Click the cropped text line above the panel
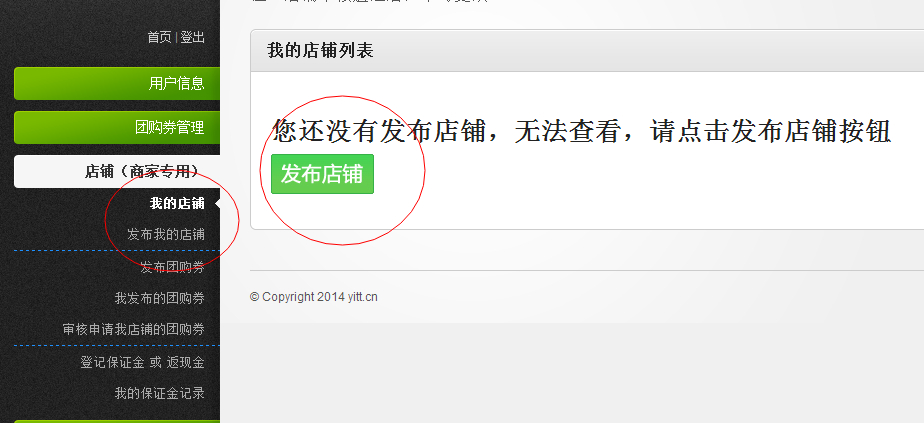Screen dimensions: 924x423 369,1
